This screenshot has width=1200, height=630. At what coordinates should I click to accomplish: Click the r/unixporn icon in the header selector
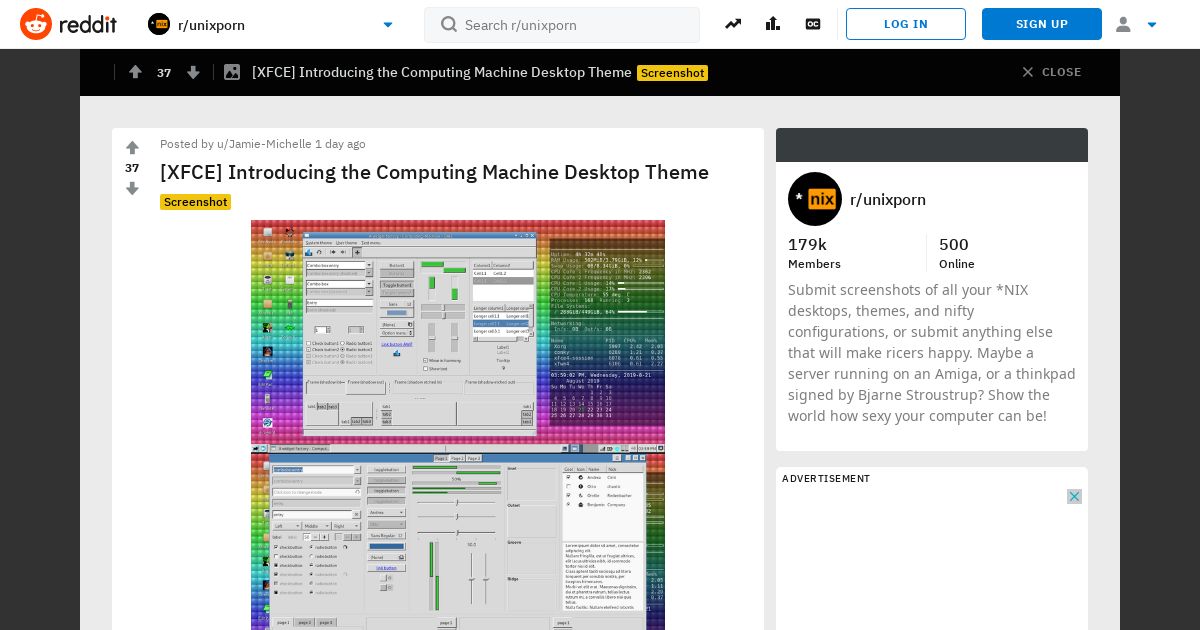(159, 24)
